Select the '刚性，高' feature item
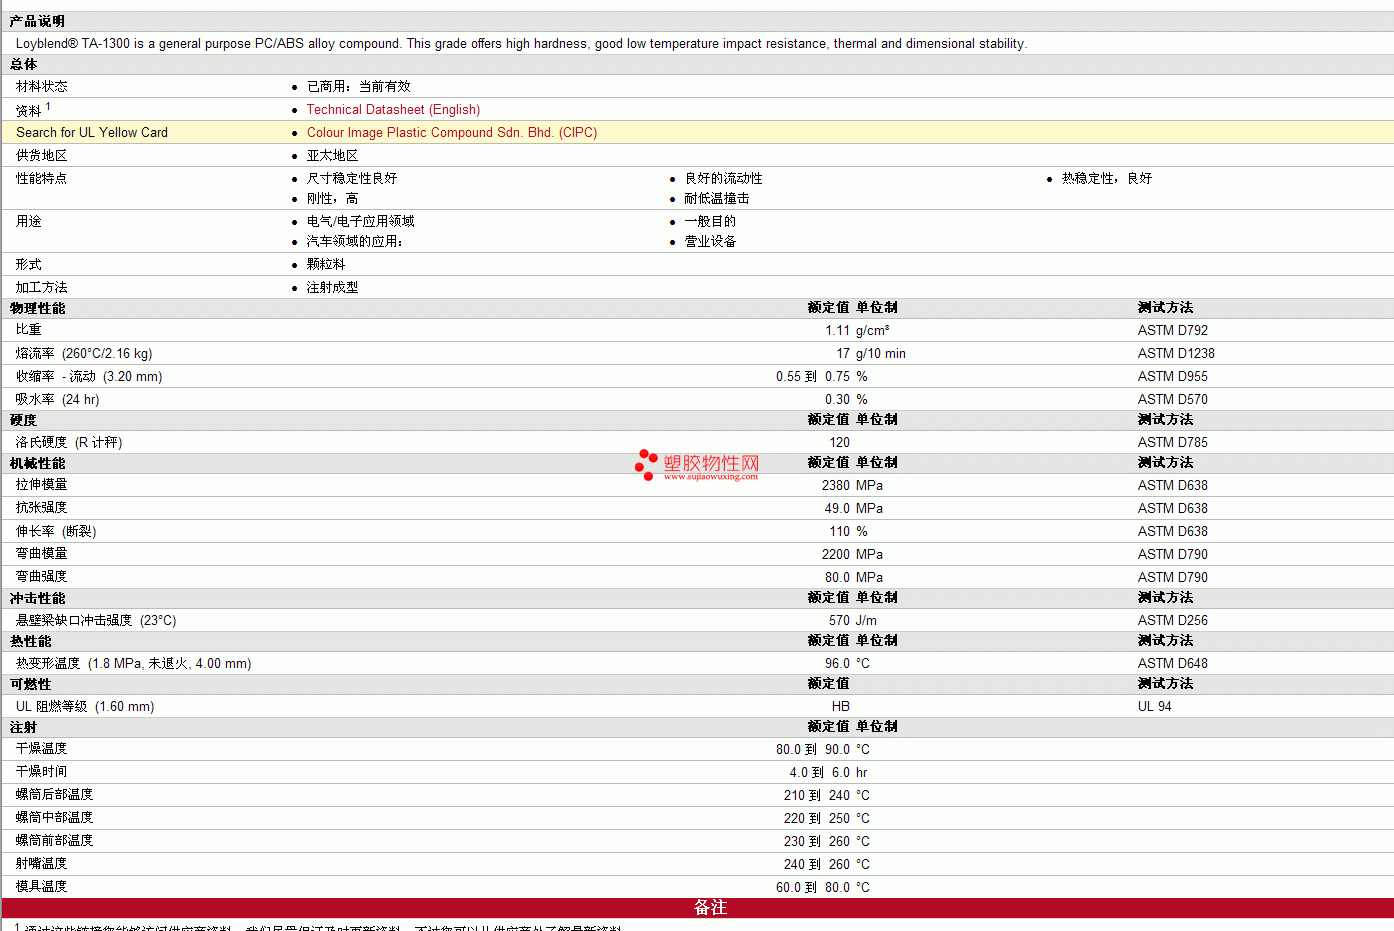 (333, 199)
